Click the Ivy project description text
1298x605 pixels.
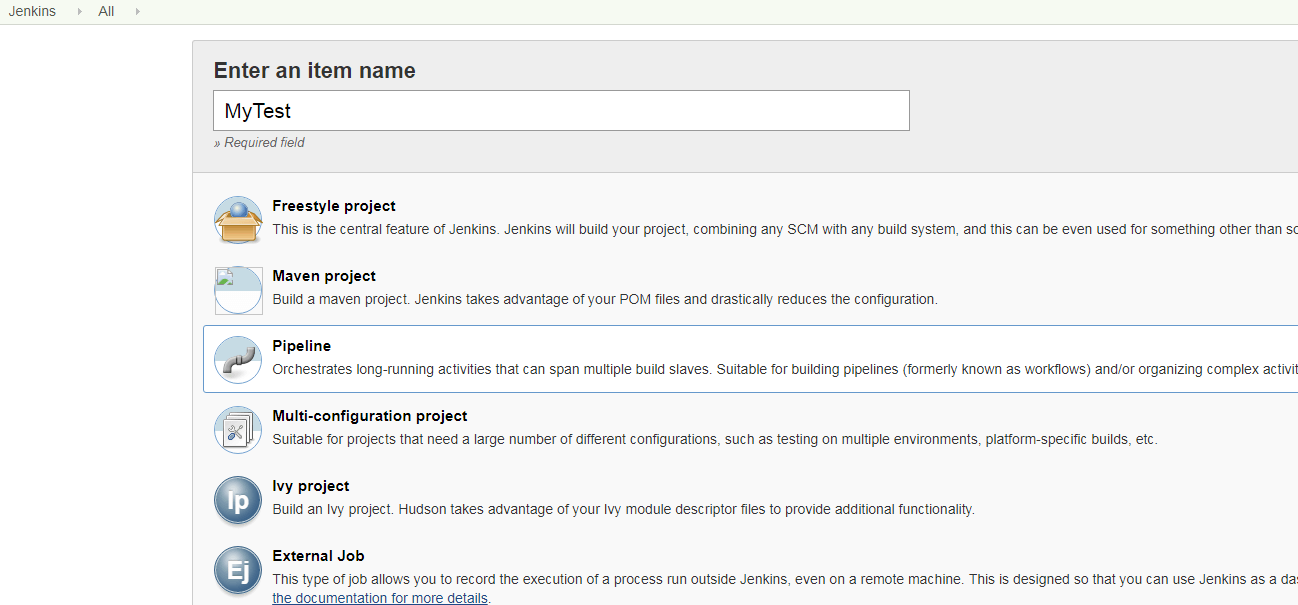[x=623, y=509]
